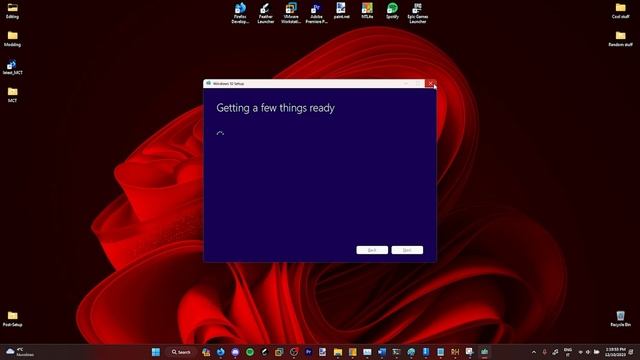Screen dimensions: 640x360
Task: Open Adobe Premiere Pro from the taskbar
Action: (309, 352)
